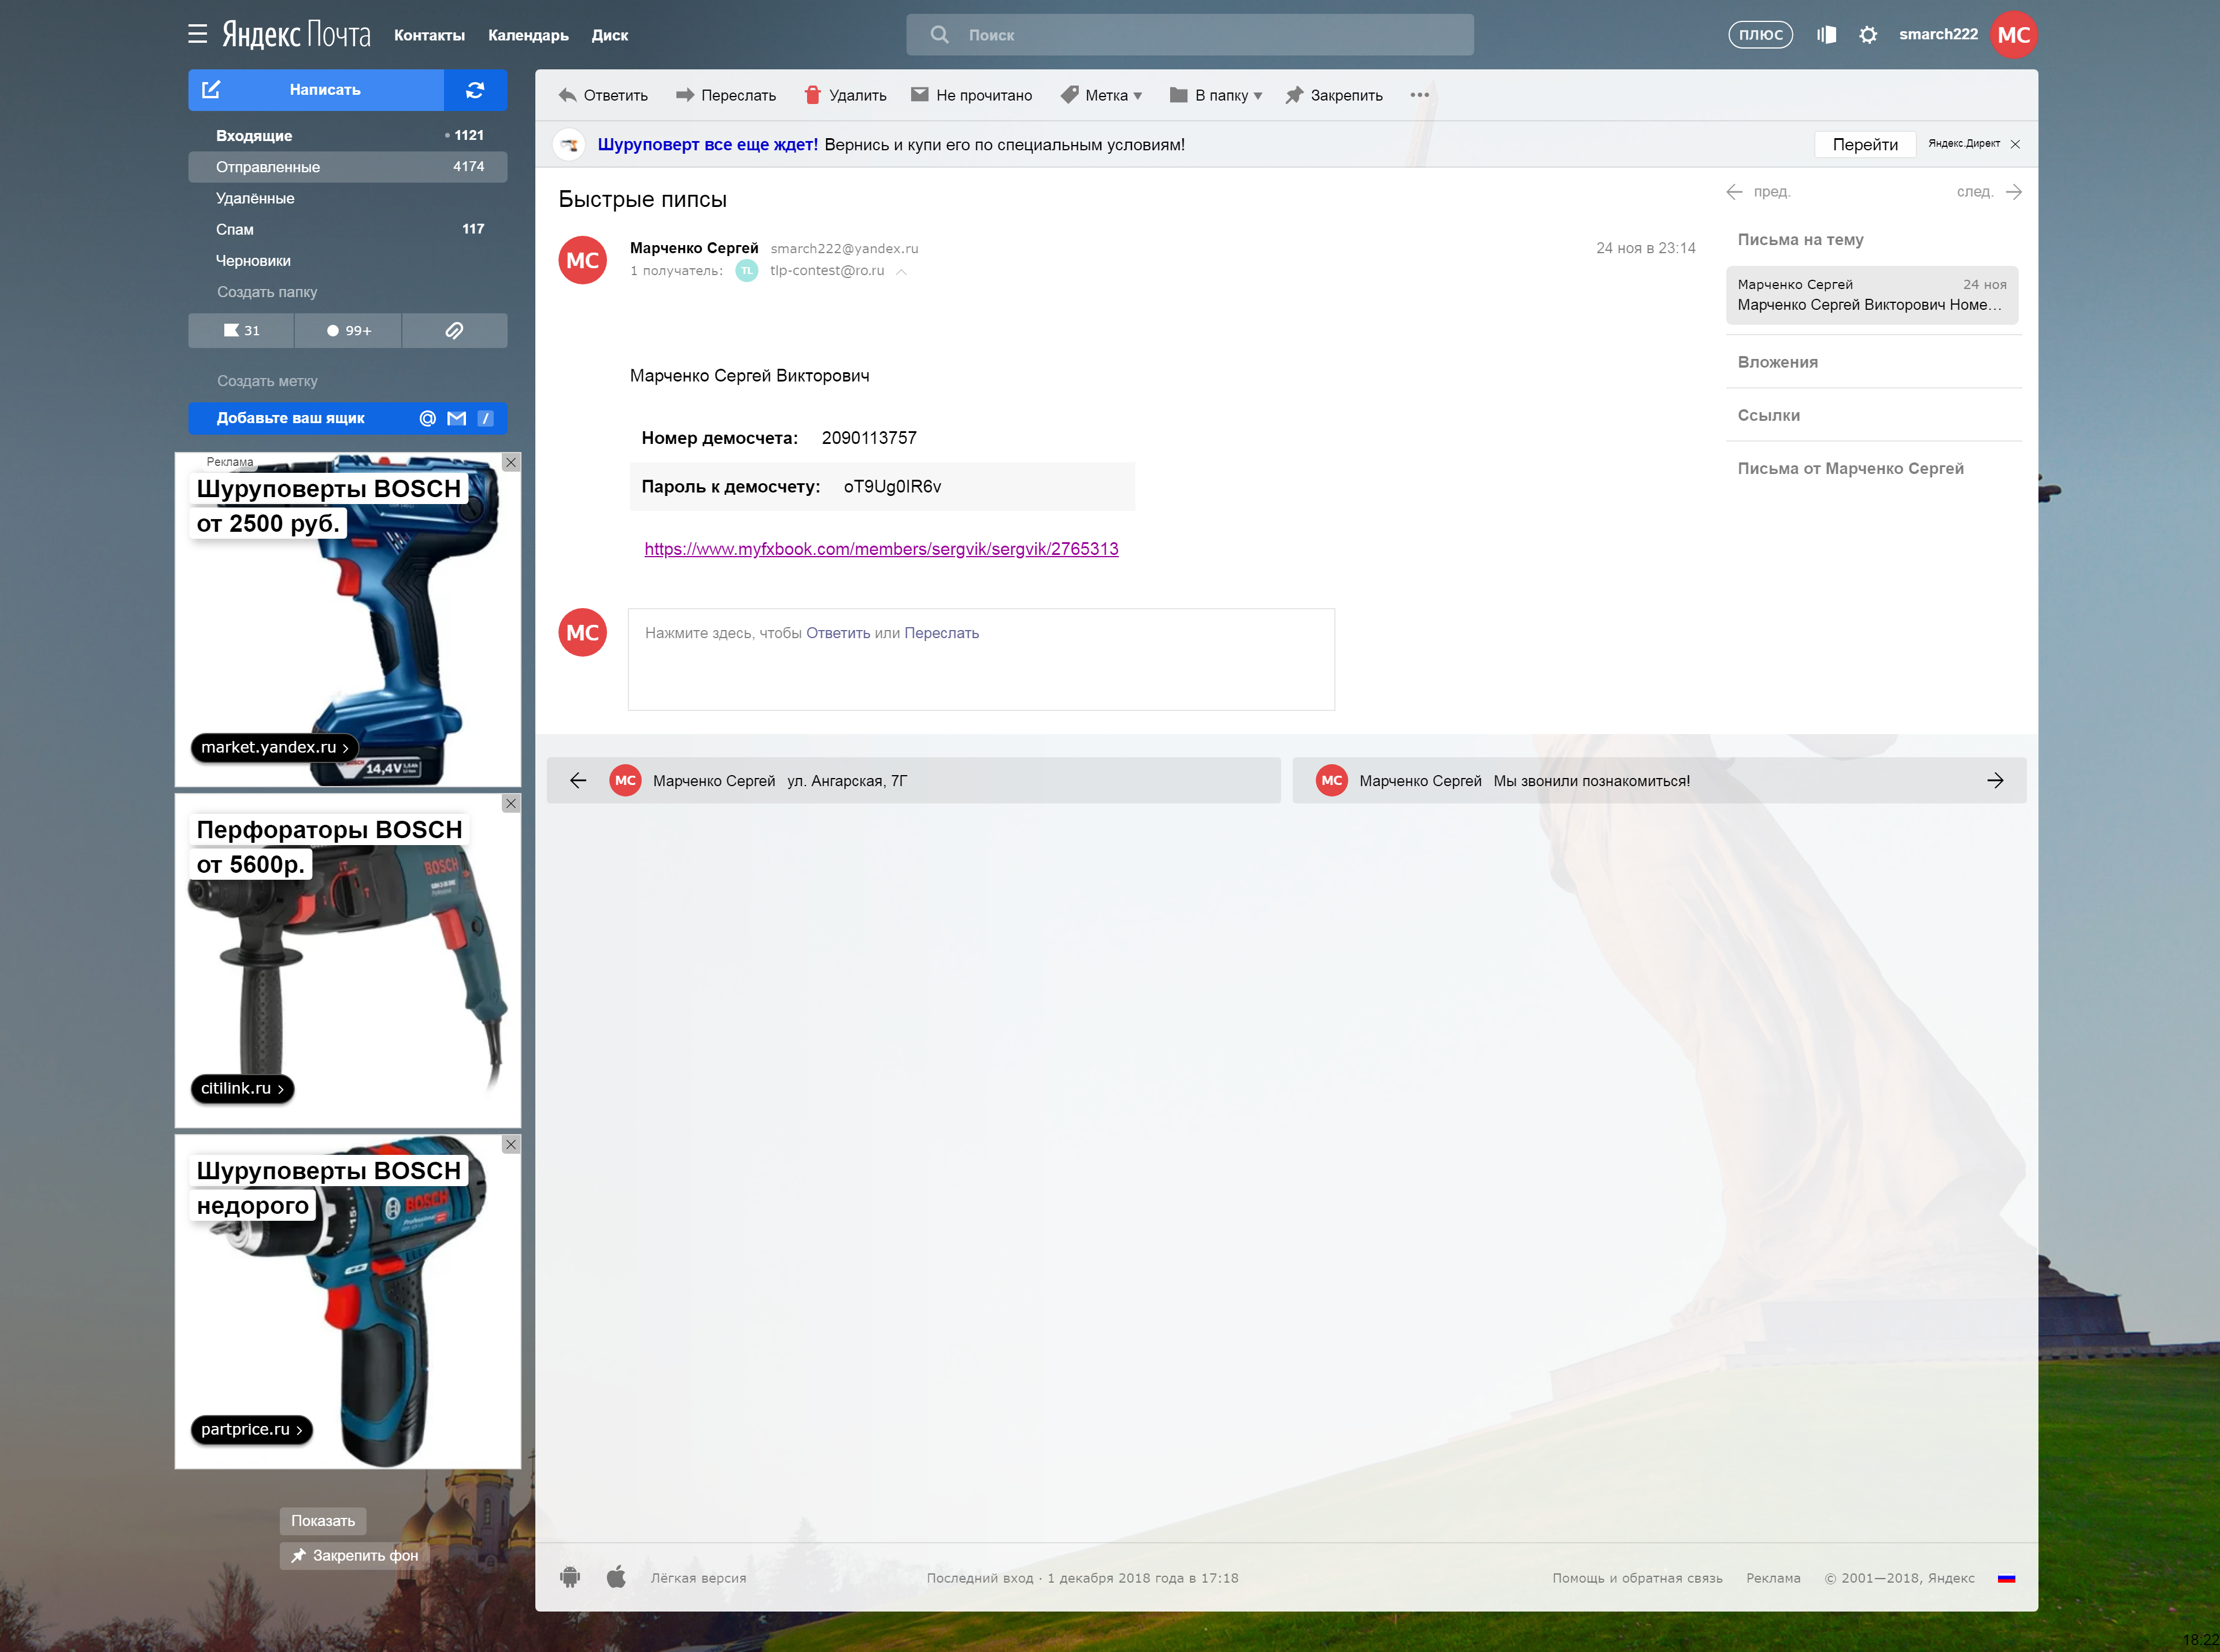Click the refresh mail icon

click(x=475, y=90)
